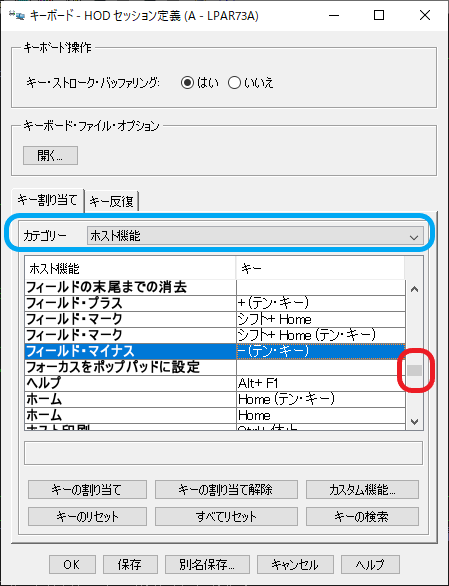This screenshot has width=449, height=586.
Task: Close the キーボード dialog window
Action: (x=425, y=15)
